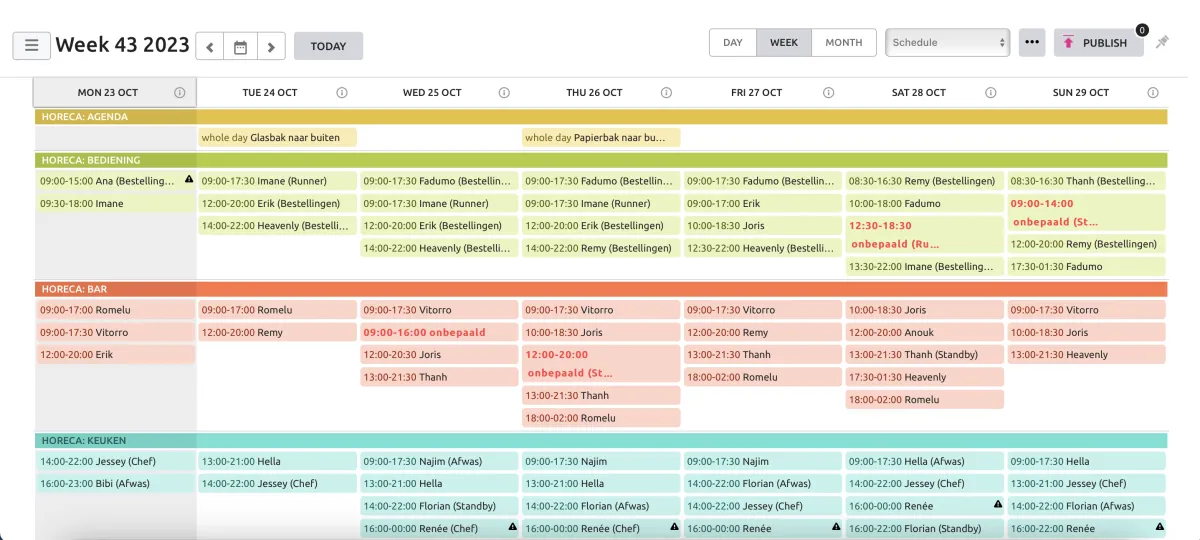Screen dimensions: 1200x540
Task: Click the pin icon next to Publish
Action: pos(1162,42)
